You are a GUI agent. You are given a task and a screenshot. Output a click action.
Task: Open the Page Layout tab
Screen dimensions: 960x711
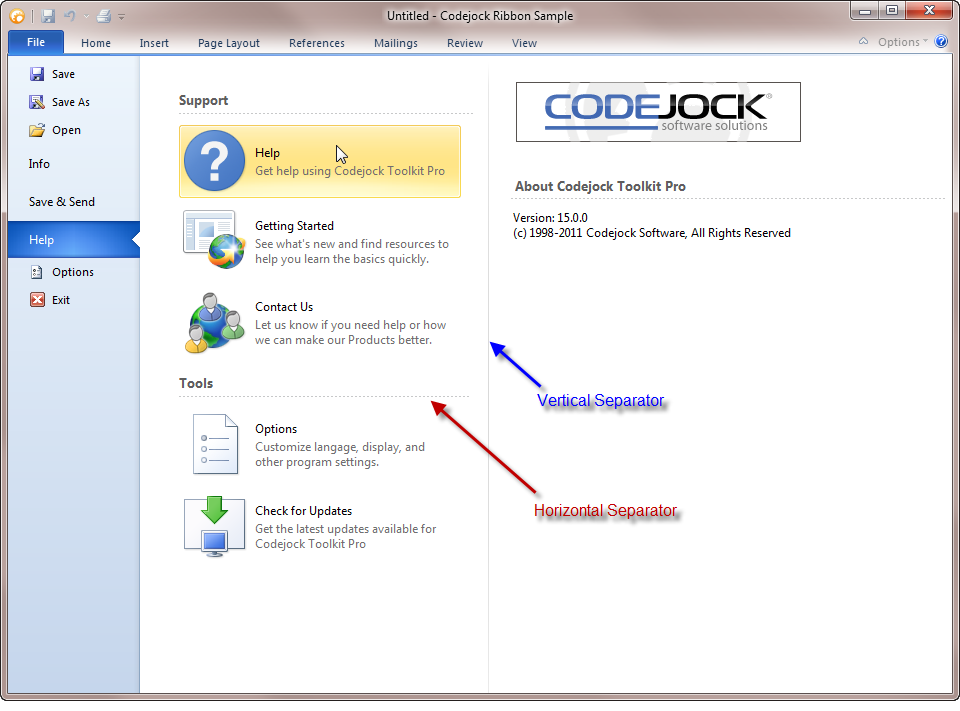click(x=228, y=43)
